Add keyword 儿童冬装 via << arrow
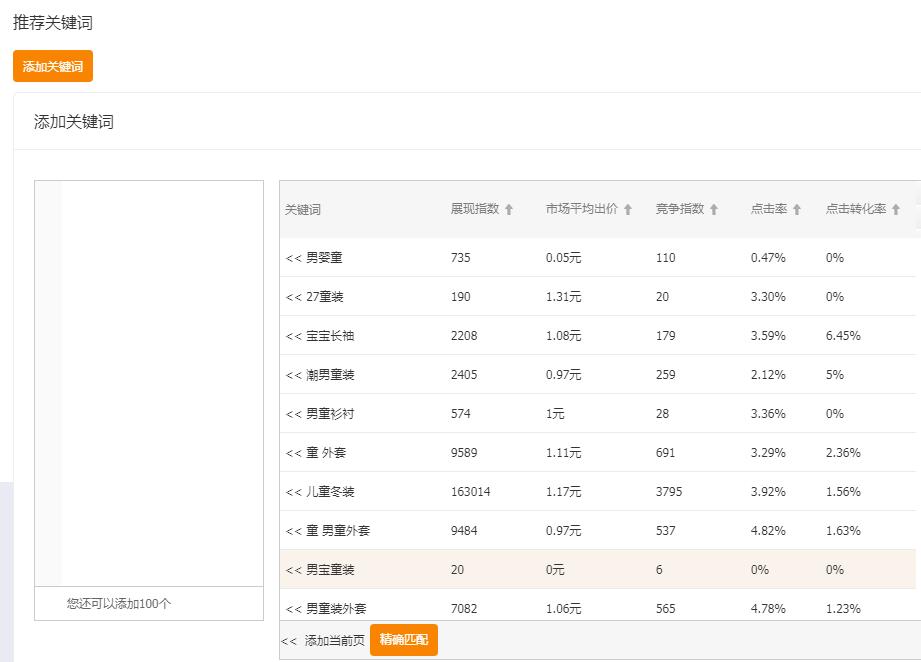The width and height of the screenshot is (921, 662). coord(293,492)
